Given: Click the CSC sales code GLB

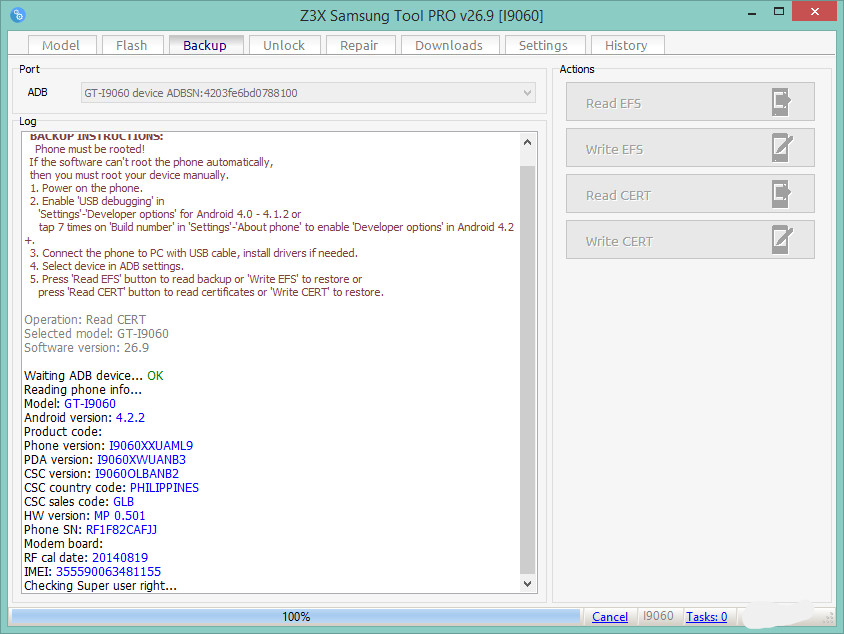Looking at the screenshot, I should [123, 502].
